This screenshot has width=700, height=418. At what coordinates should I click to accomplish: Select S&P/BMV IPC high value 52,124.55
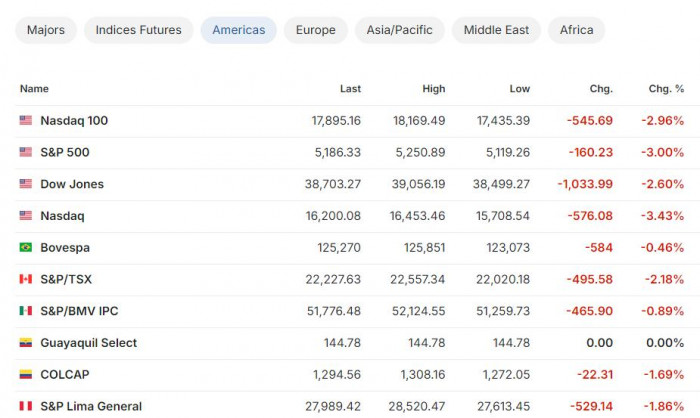(419, 311)
